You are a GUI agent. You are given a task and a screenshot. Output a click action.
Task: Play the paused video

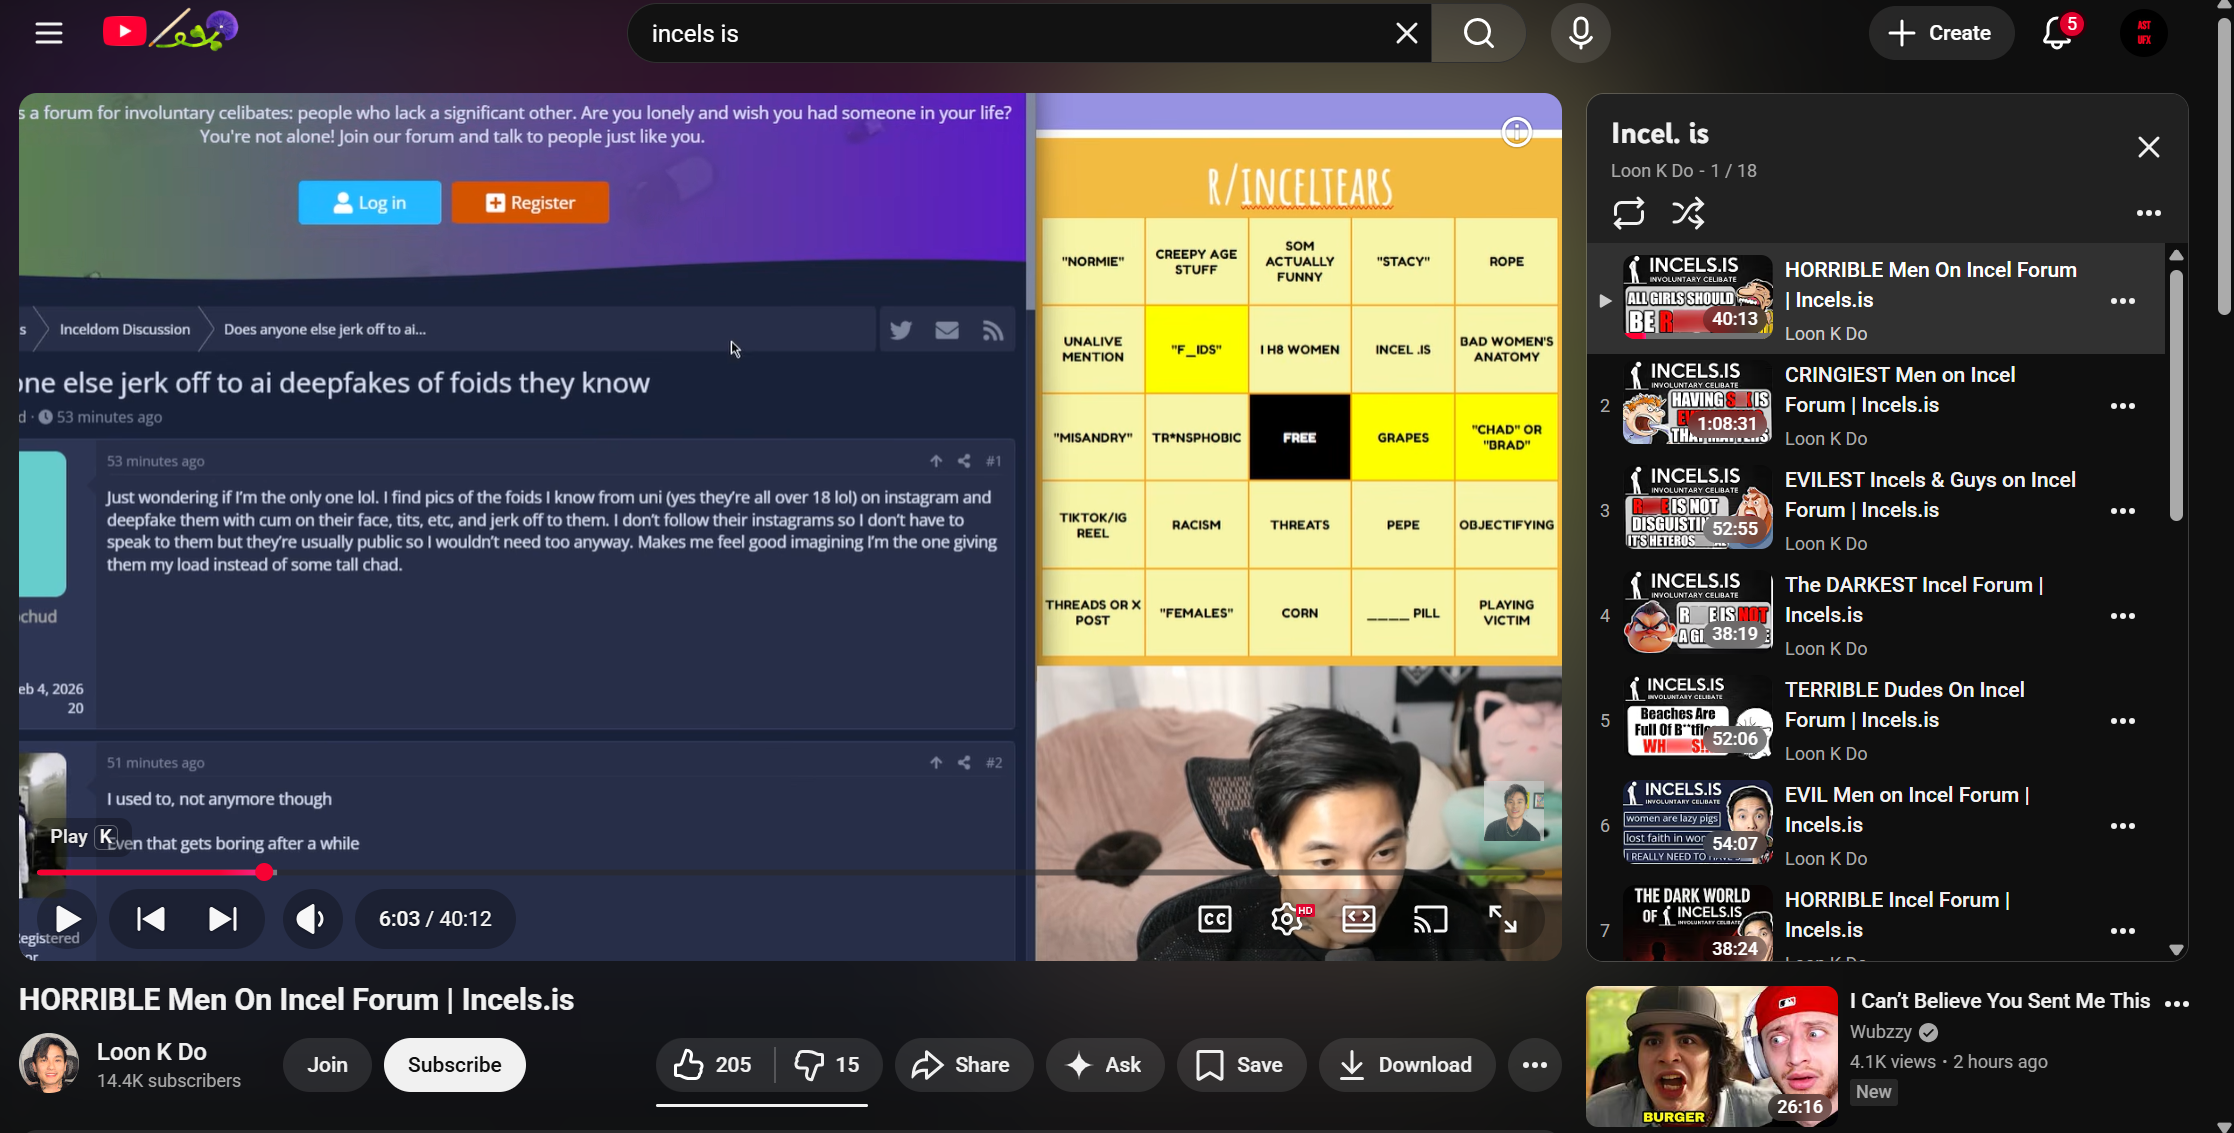point(68,918)
